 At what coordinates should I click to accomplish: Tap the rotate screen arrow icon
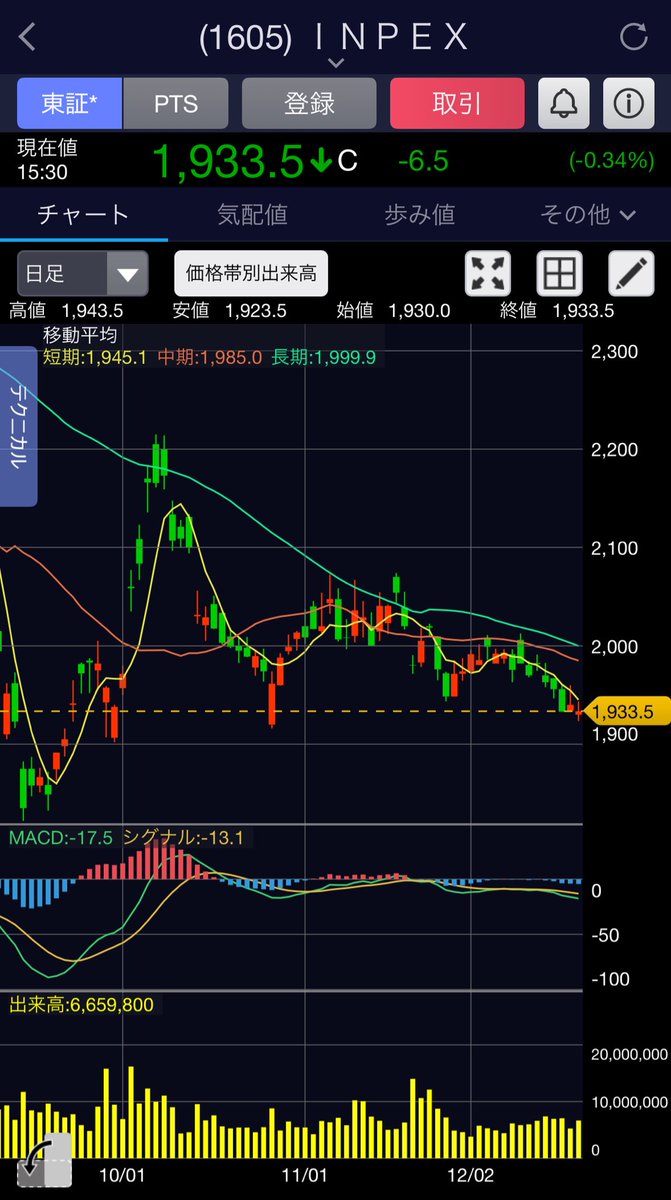click(44, 1159)
